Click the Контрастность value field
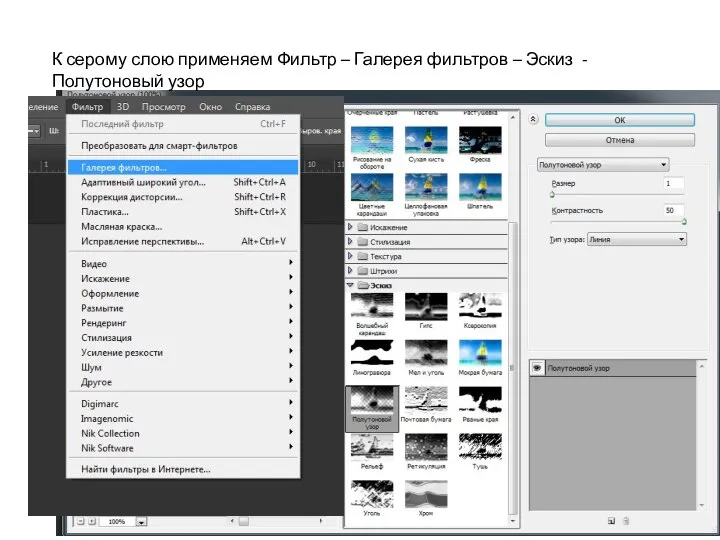The image size is (720, 540). click(674, 210)
